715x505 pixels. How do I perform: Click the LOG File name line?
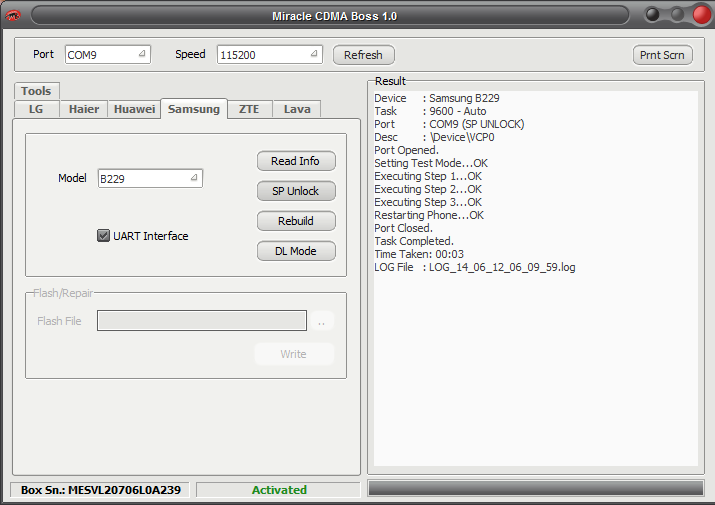pos(475,267)
